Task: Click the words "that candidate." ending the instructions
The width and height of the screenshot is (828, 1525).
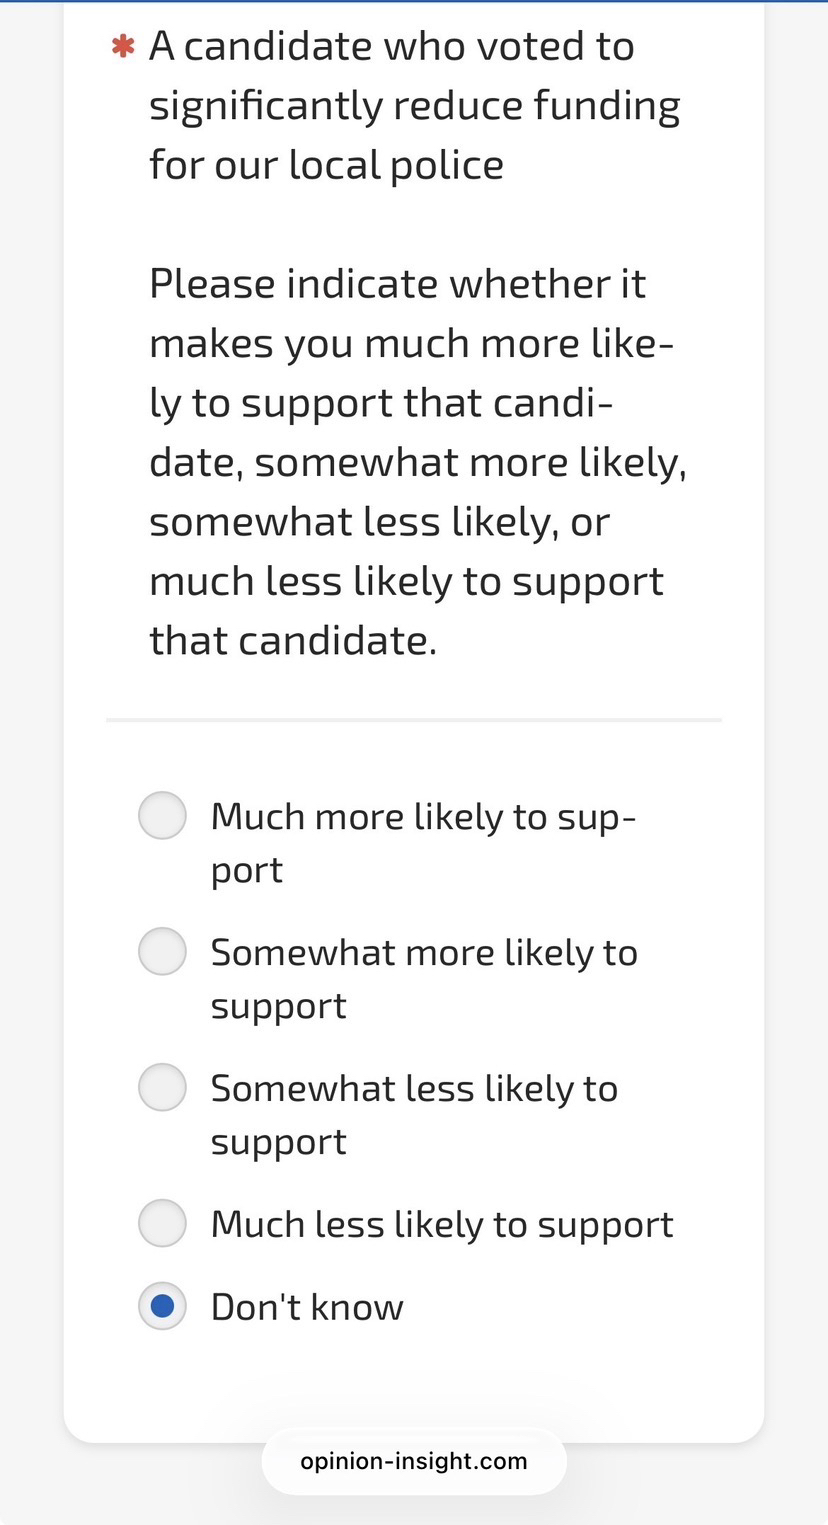Action: tap(293, 641)
